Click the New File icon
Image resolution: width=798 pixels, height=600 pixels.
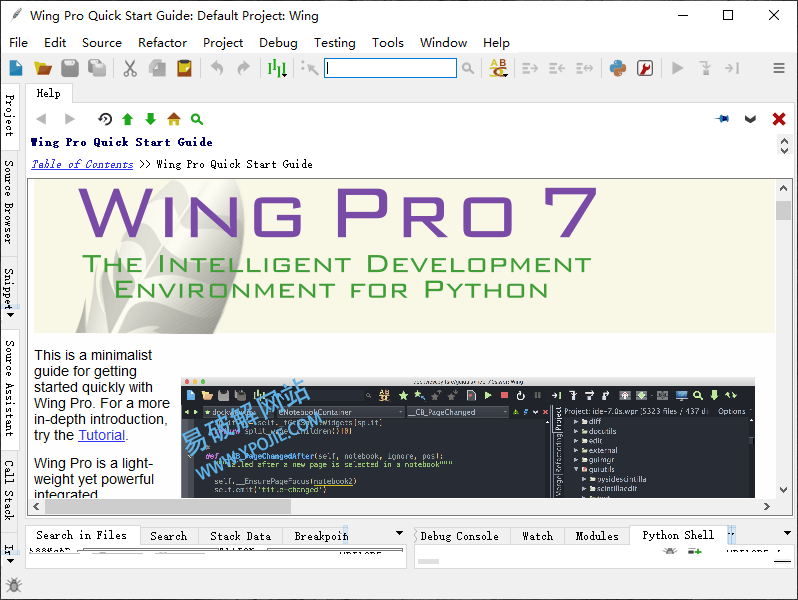[x=16, y=68]
